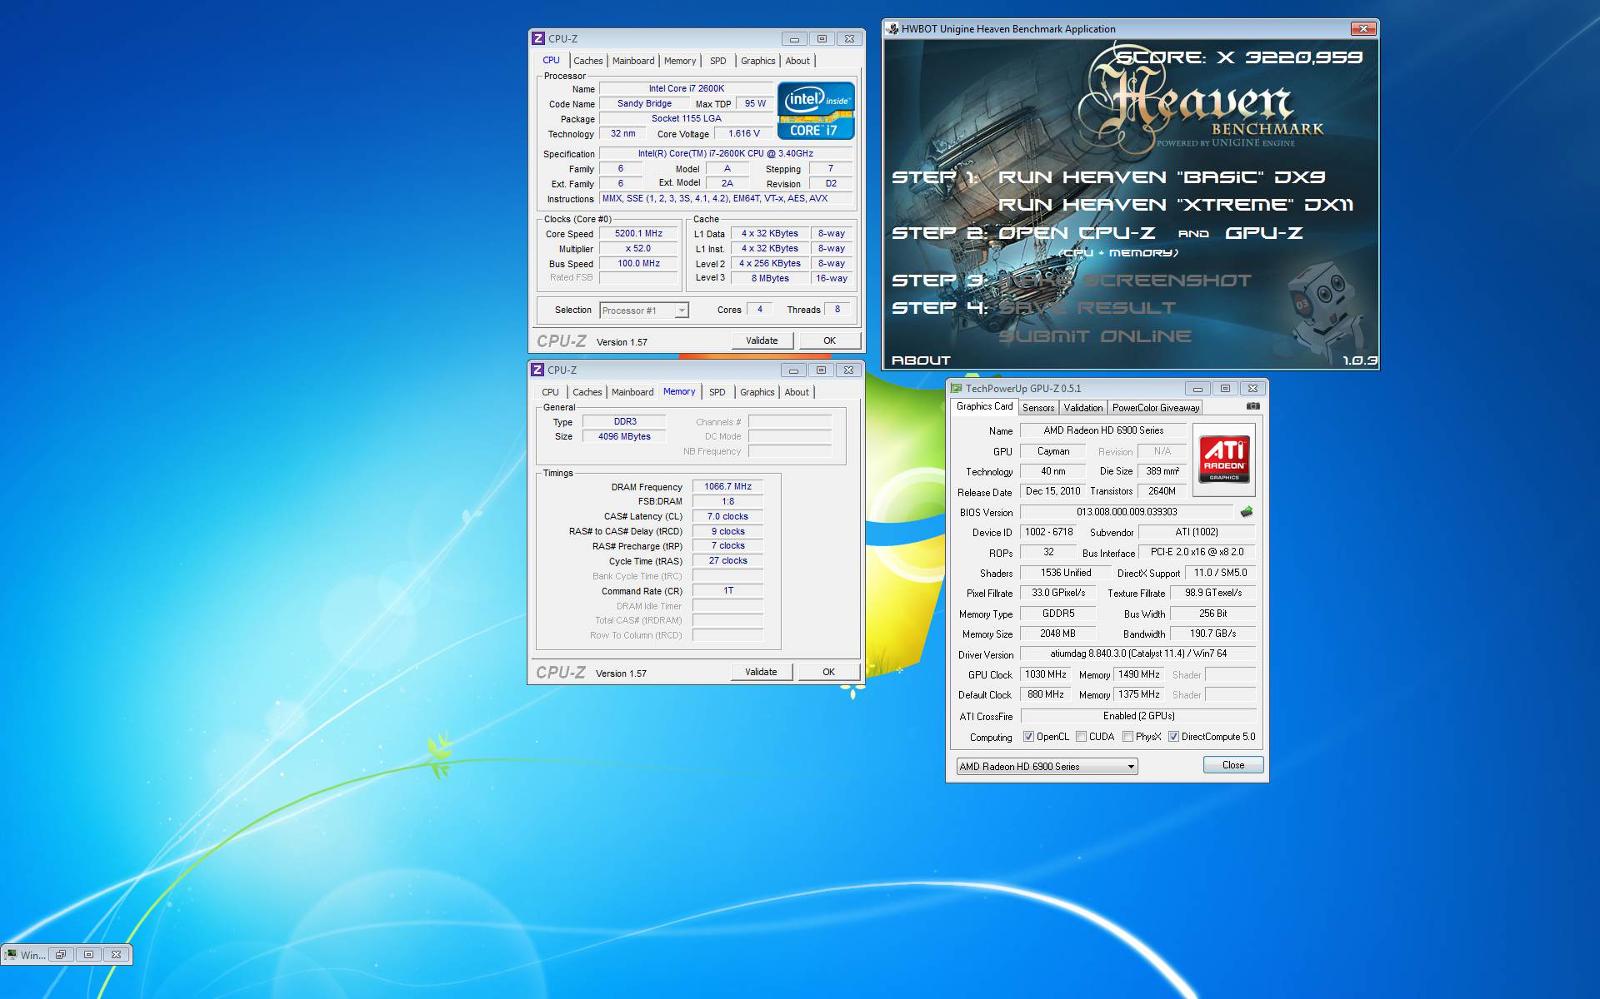
Task: Click the Memory Size value 4096 MBytes
Action: pos(624,437)
